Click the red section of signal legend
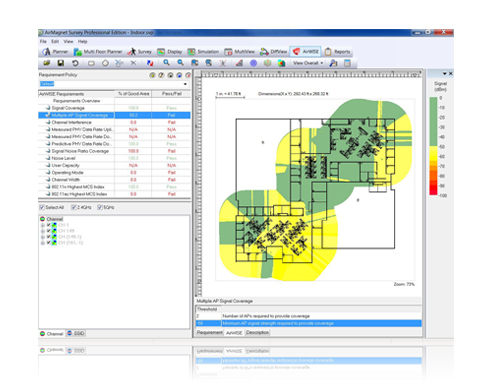This screenshot has width=488, height=385. (x=433, y=190)
